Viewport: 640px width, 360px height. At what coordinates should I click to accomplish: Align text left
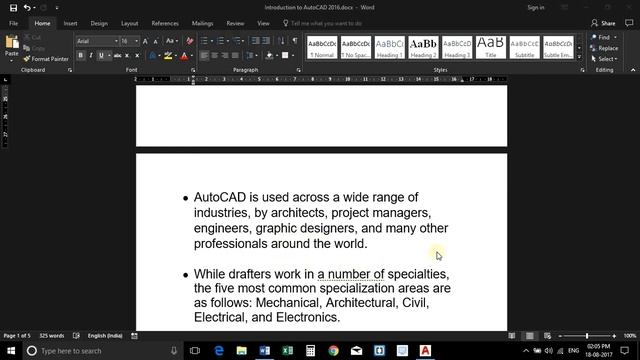pos(204,56)
